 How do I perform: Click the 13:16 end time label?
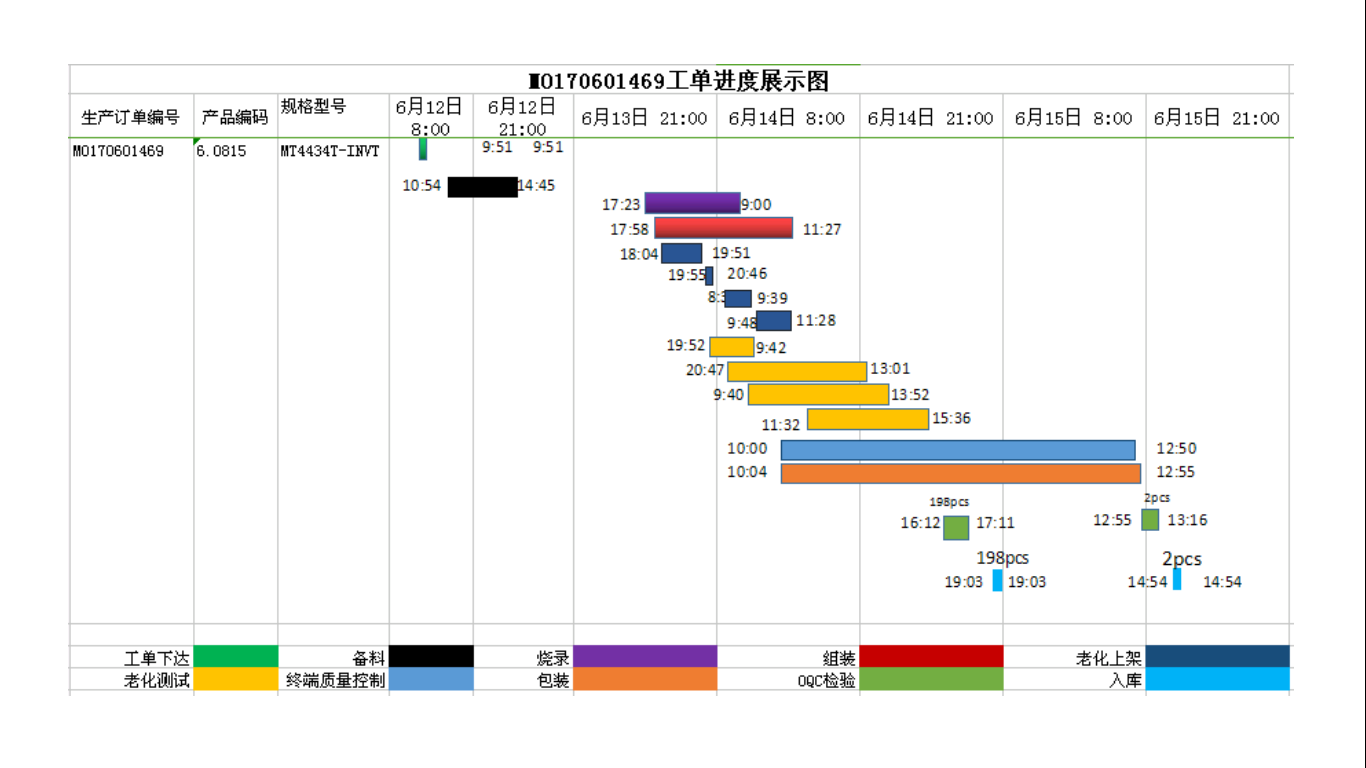(1187, 520)
